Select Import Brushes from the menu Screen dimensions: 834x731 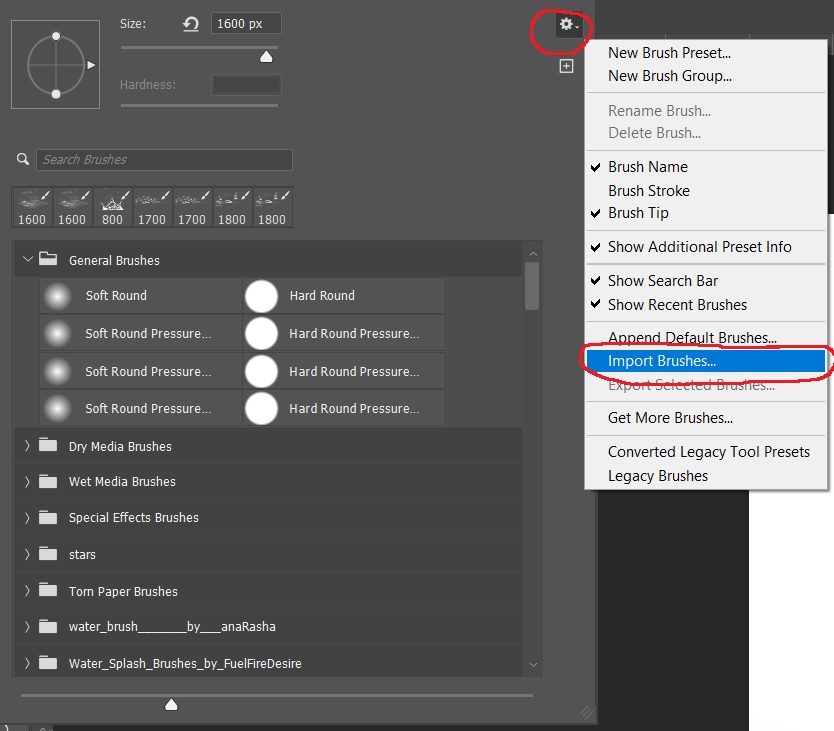click(661, 361)
